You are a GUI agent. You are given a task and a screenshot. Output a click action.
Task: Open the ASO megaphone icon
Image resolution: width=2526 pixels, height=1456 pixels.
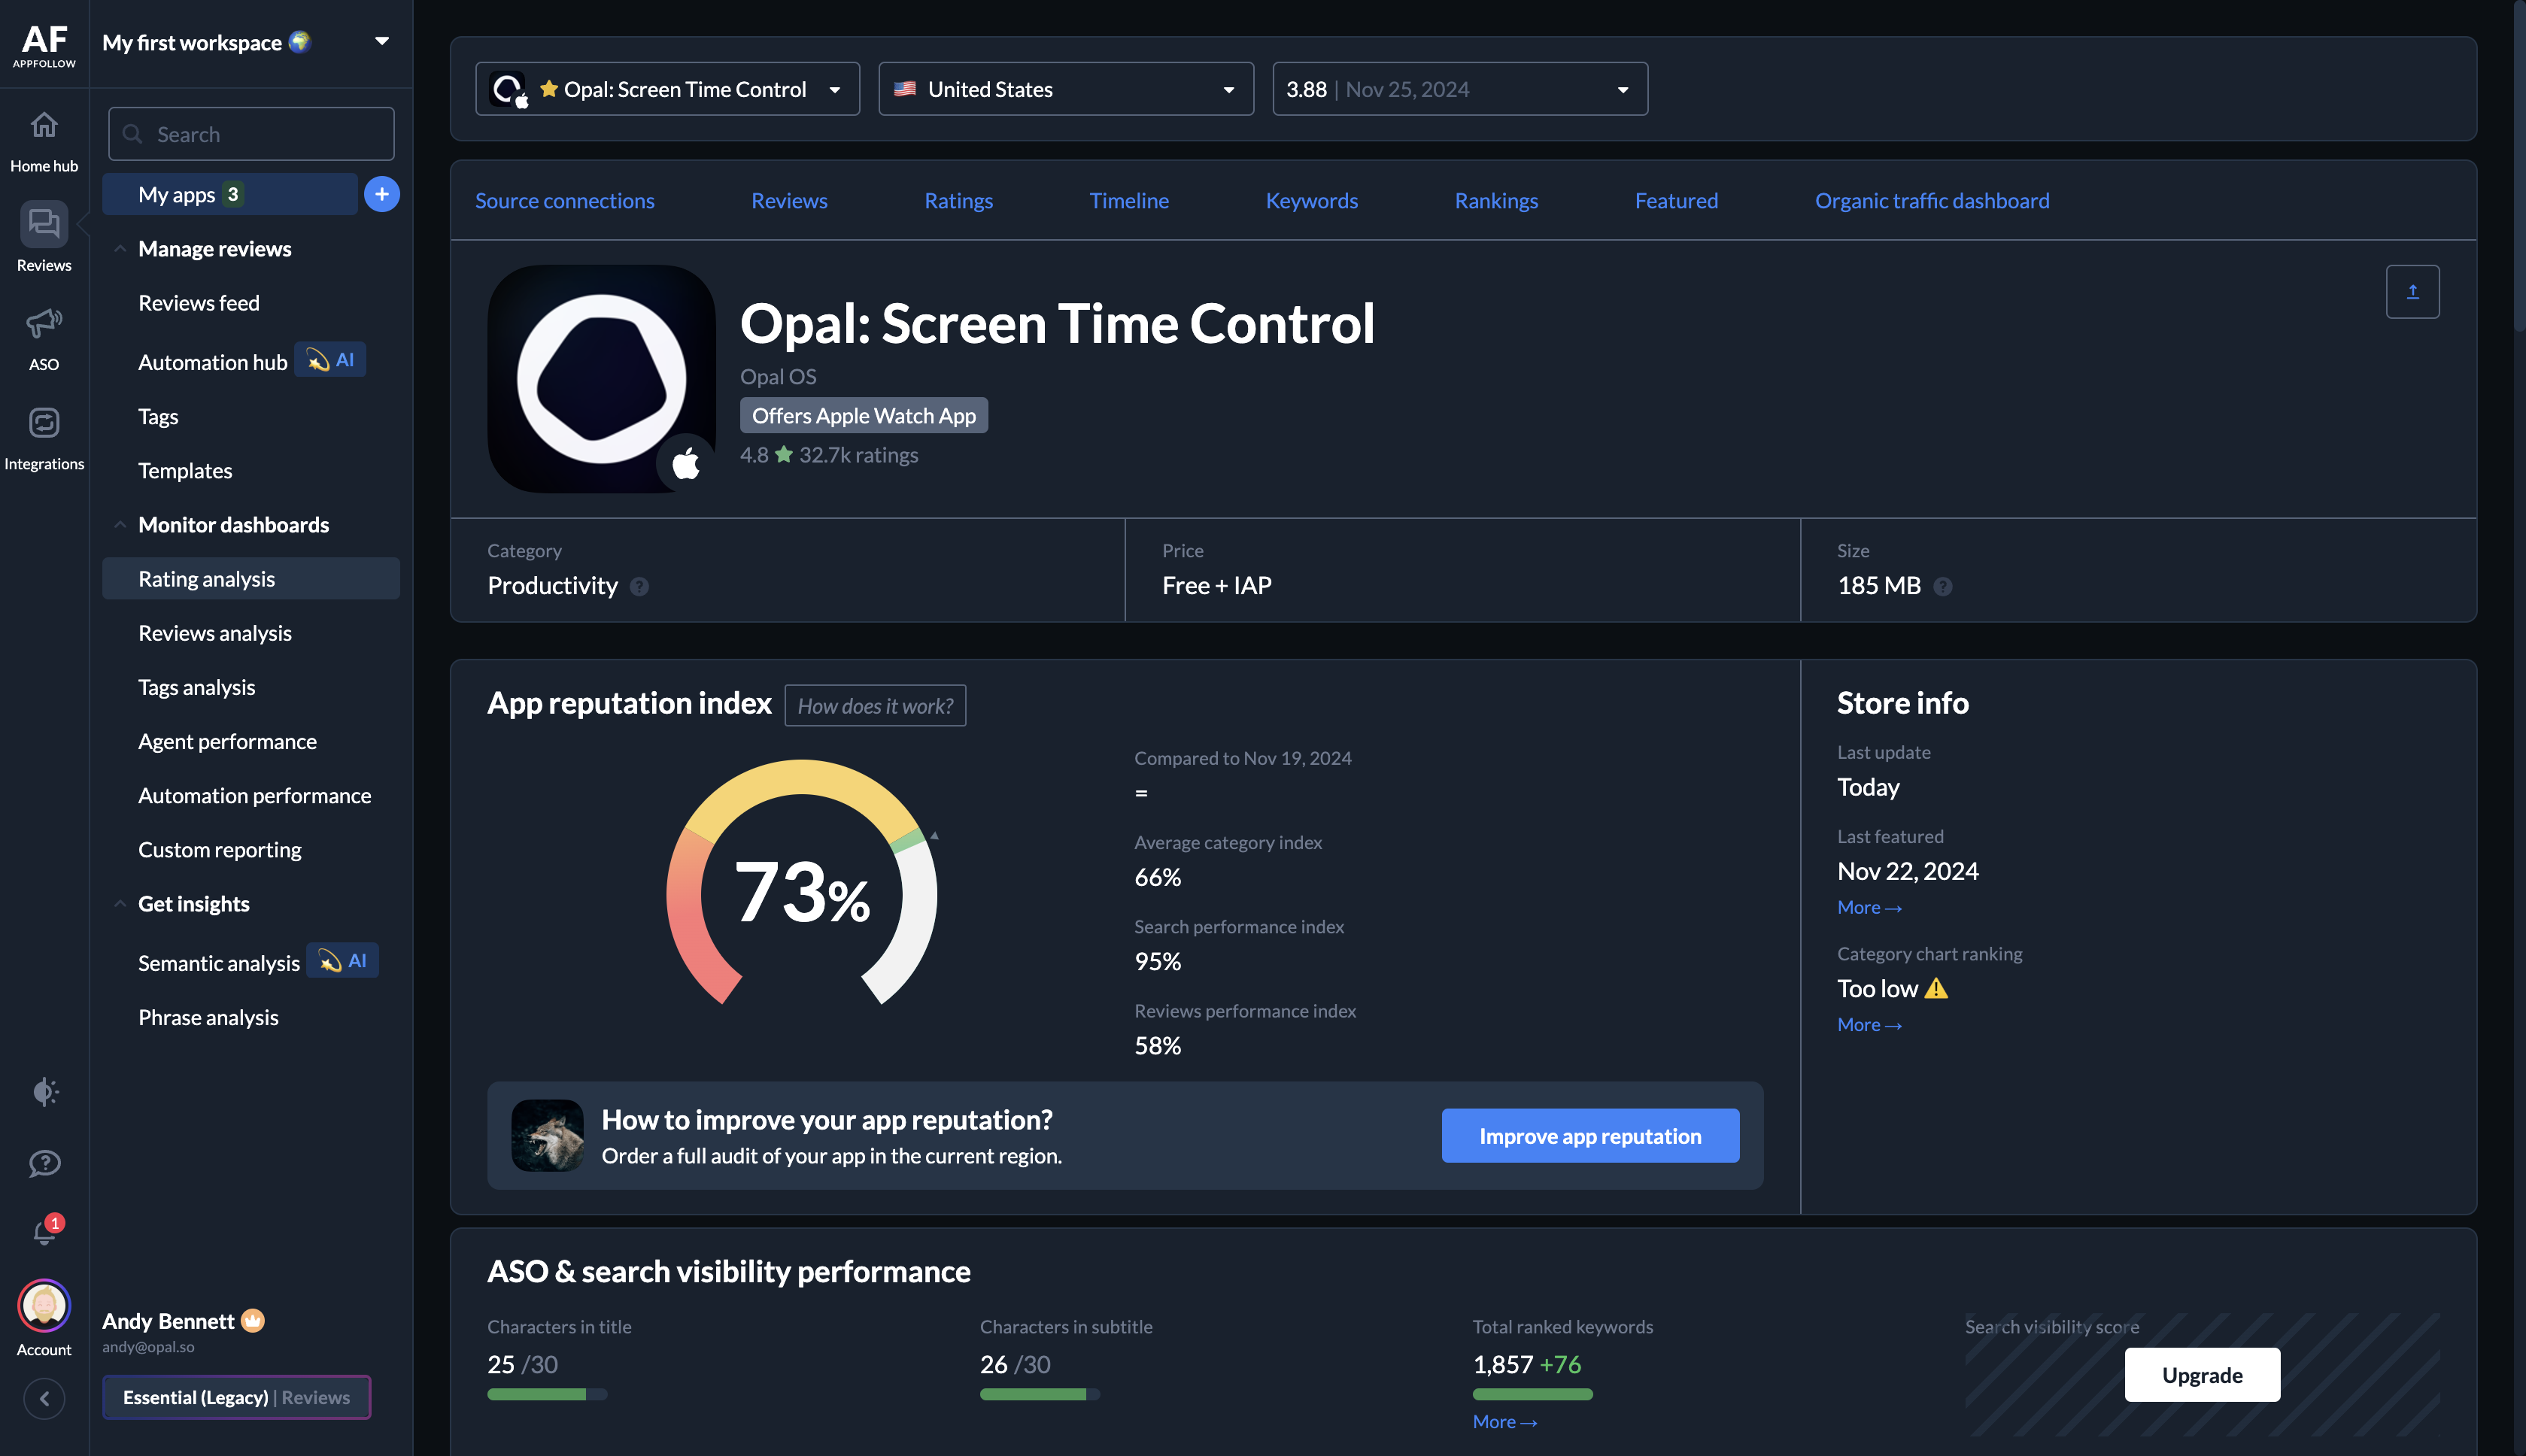[44, 323]
